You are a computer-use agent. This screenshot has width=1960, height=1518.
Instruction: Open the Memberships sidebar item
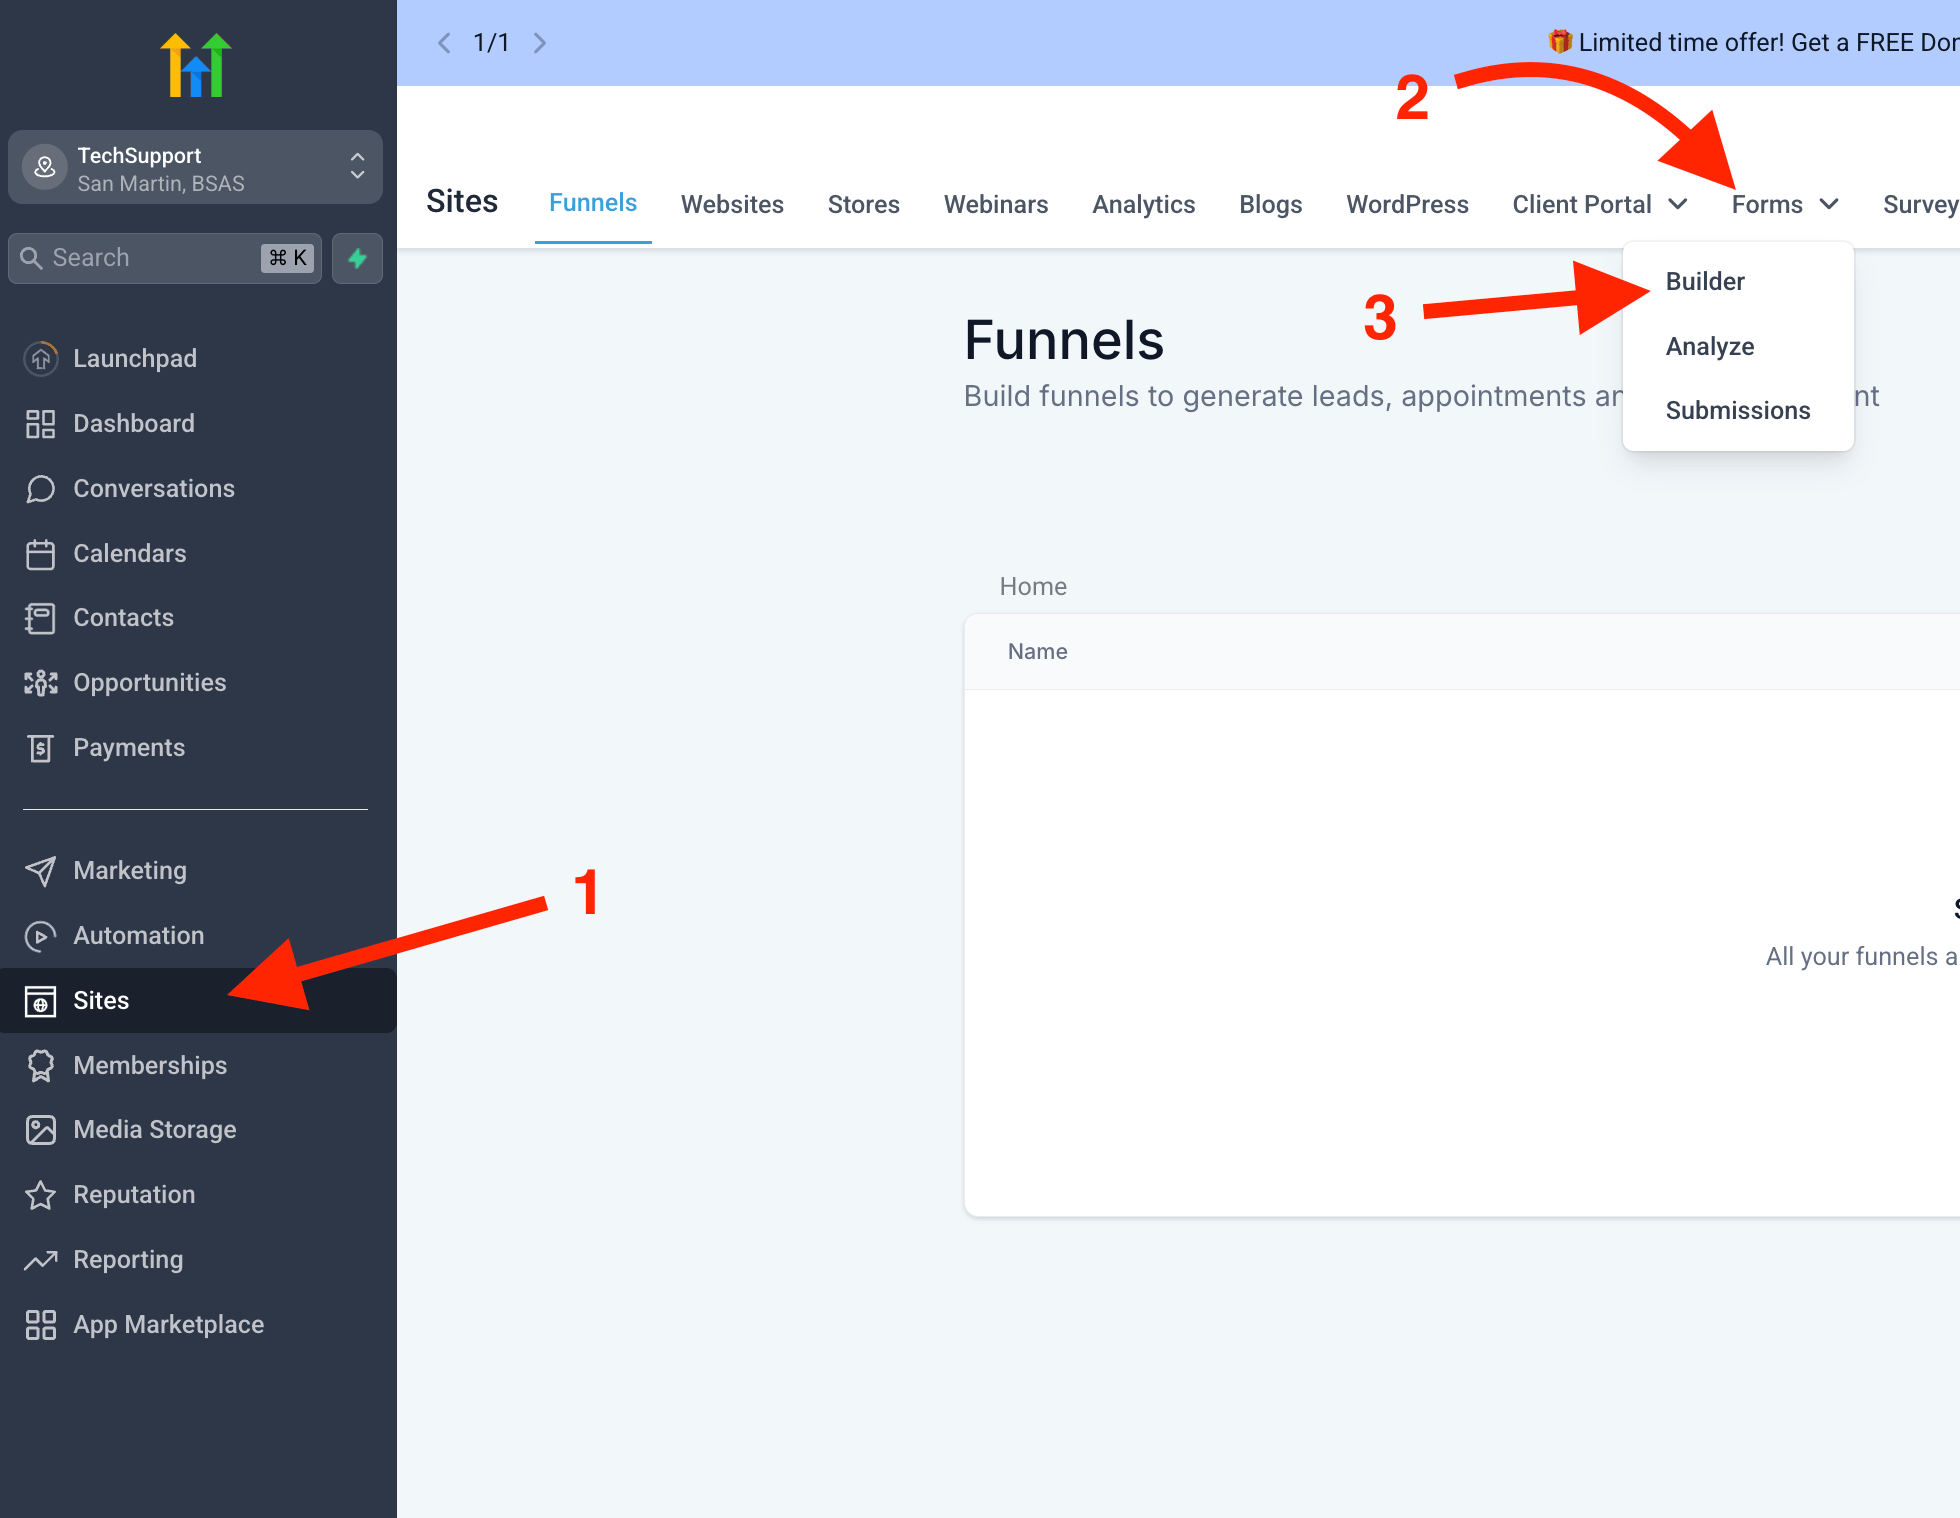[x=198, y=1065]
